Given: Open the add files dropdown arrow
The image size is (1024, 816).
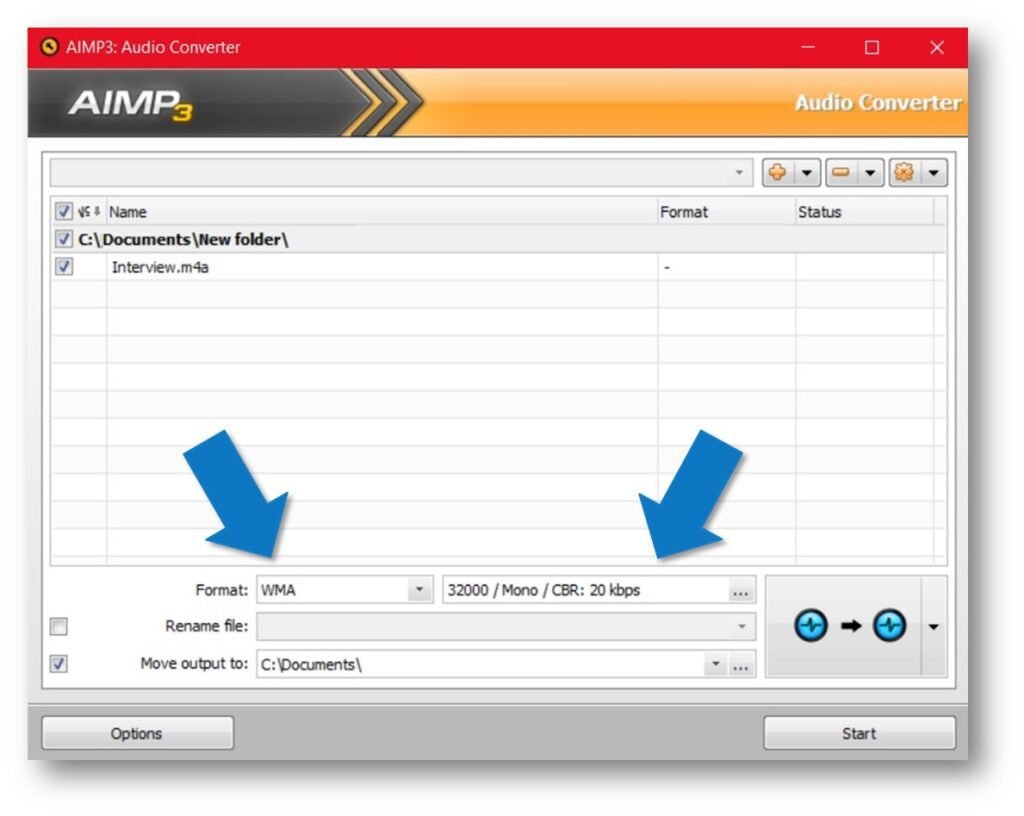Looking at the screenshot, I should (807, 172).
